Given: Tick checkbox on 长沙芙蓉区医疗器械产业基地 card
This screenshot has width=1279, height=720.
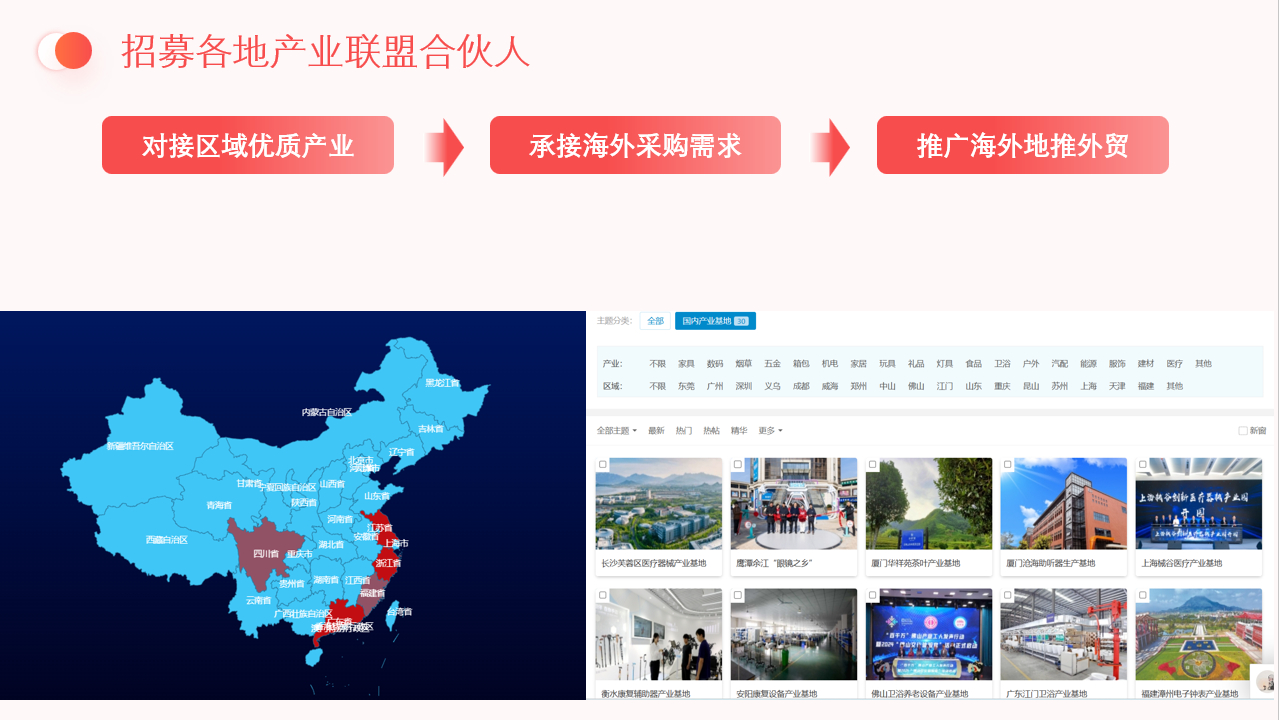Looking at the screenshot, I should (x=602, y=465).
